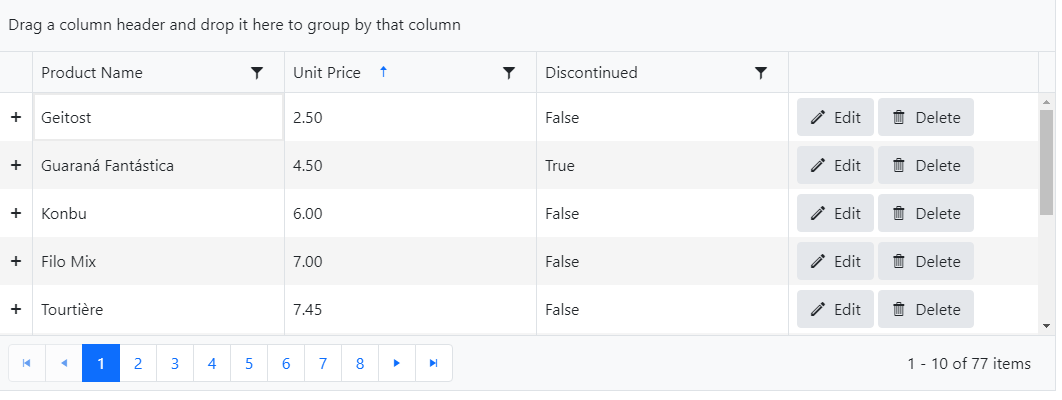1062x400 pixels.
Task: Switch to page 3 of the grid
Action: pos(175,363)
